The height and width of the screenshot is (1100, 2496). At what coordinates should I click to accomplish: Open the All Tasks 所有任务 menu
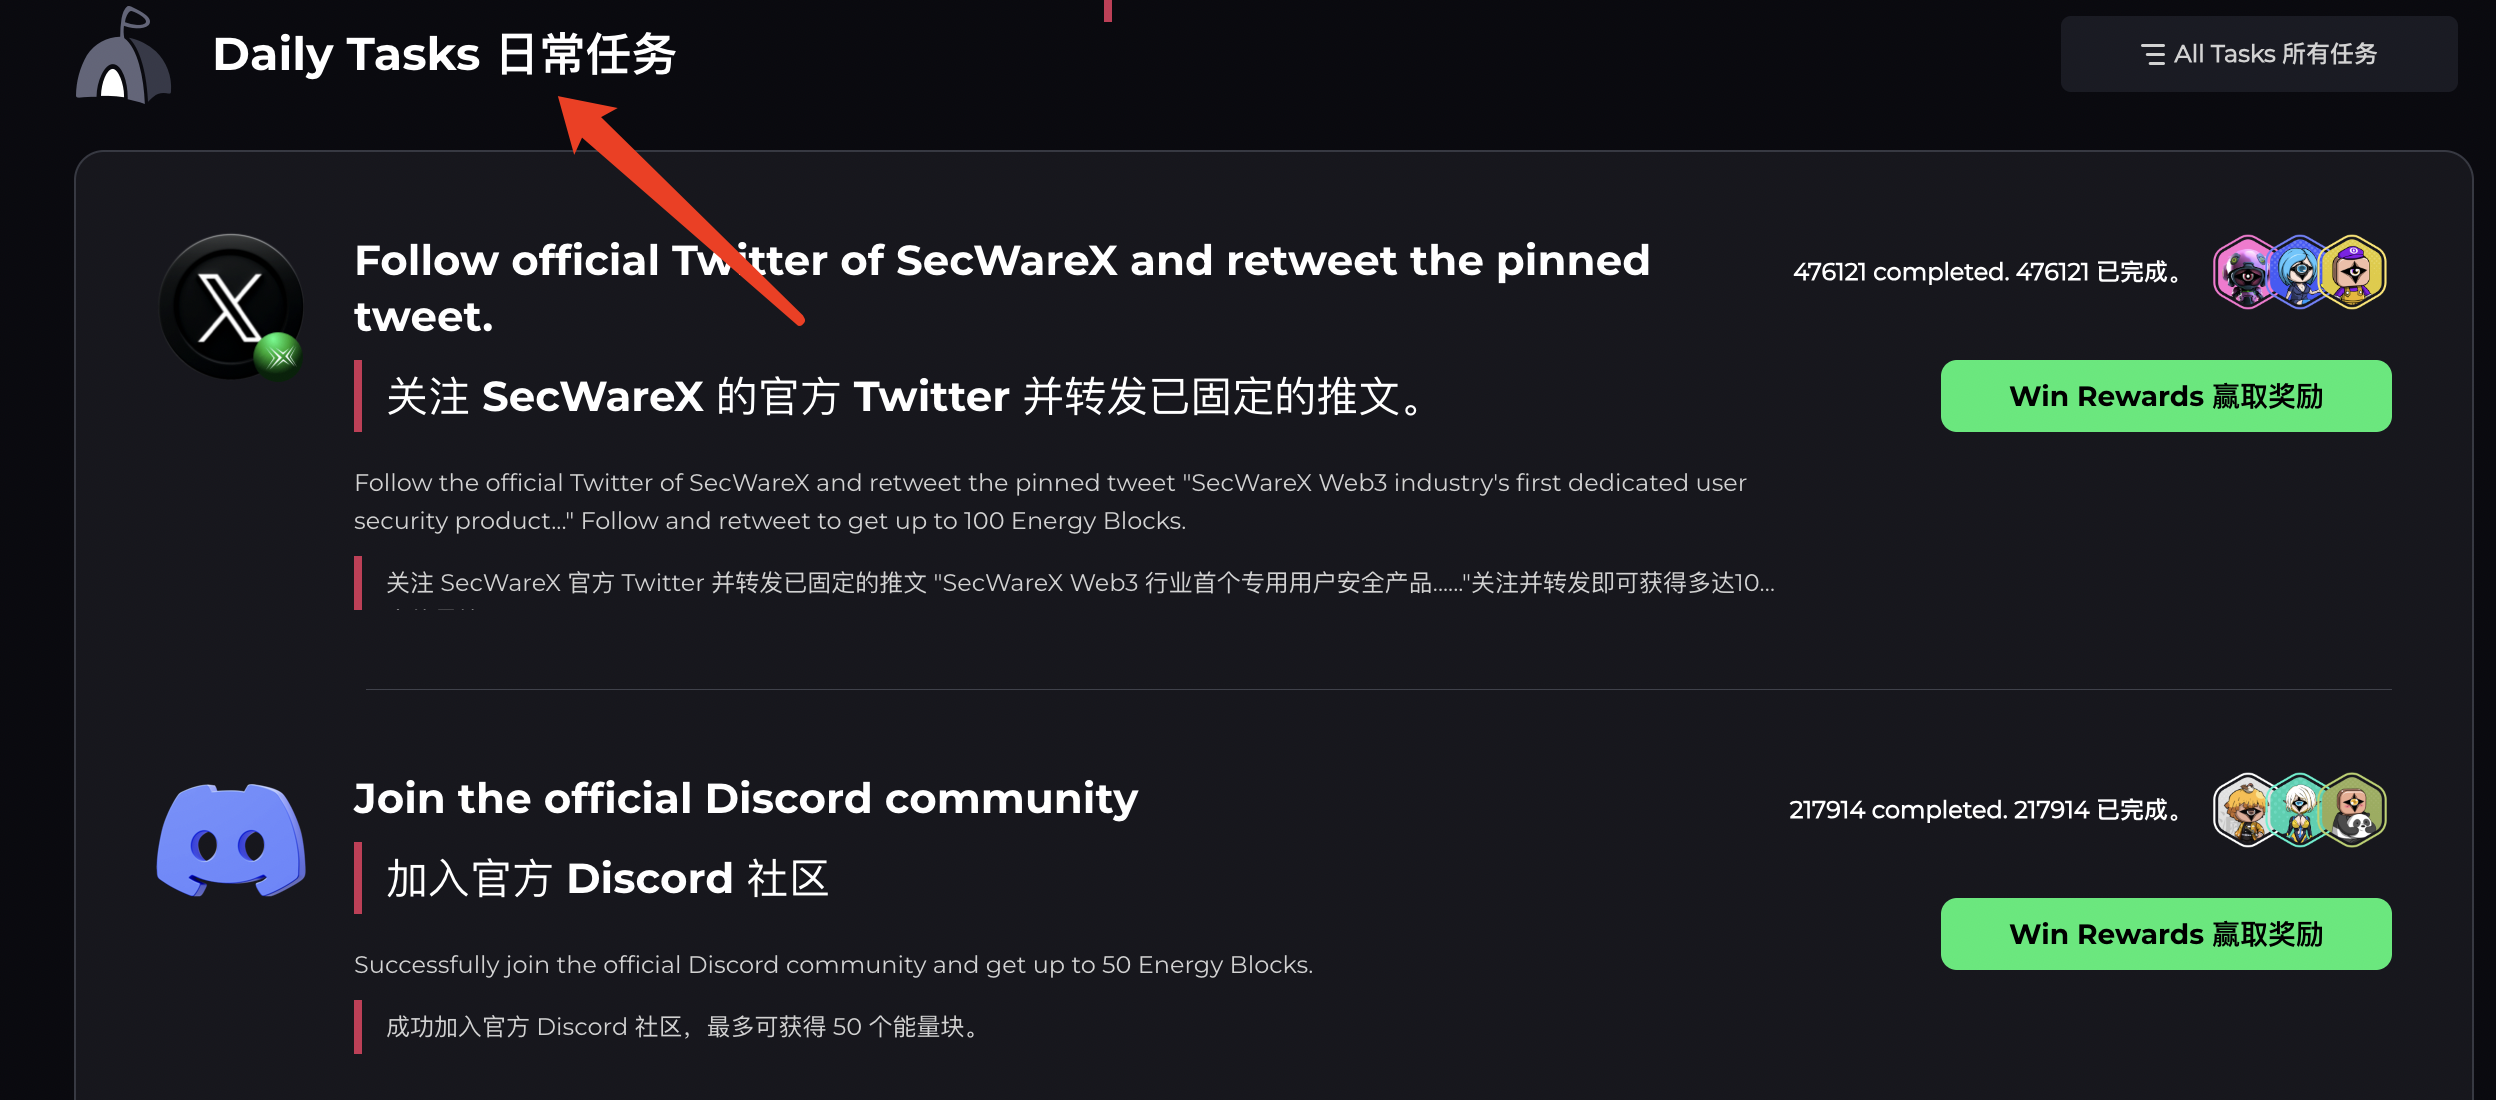(2259, 54)
